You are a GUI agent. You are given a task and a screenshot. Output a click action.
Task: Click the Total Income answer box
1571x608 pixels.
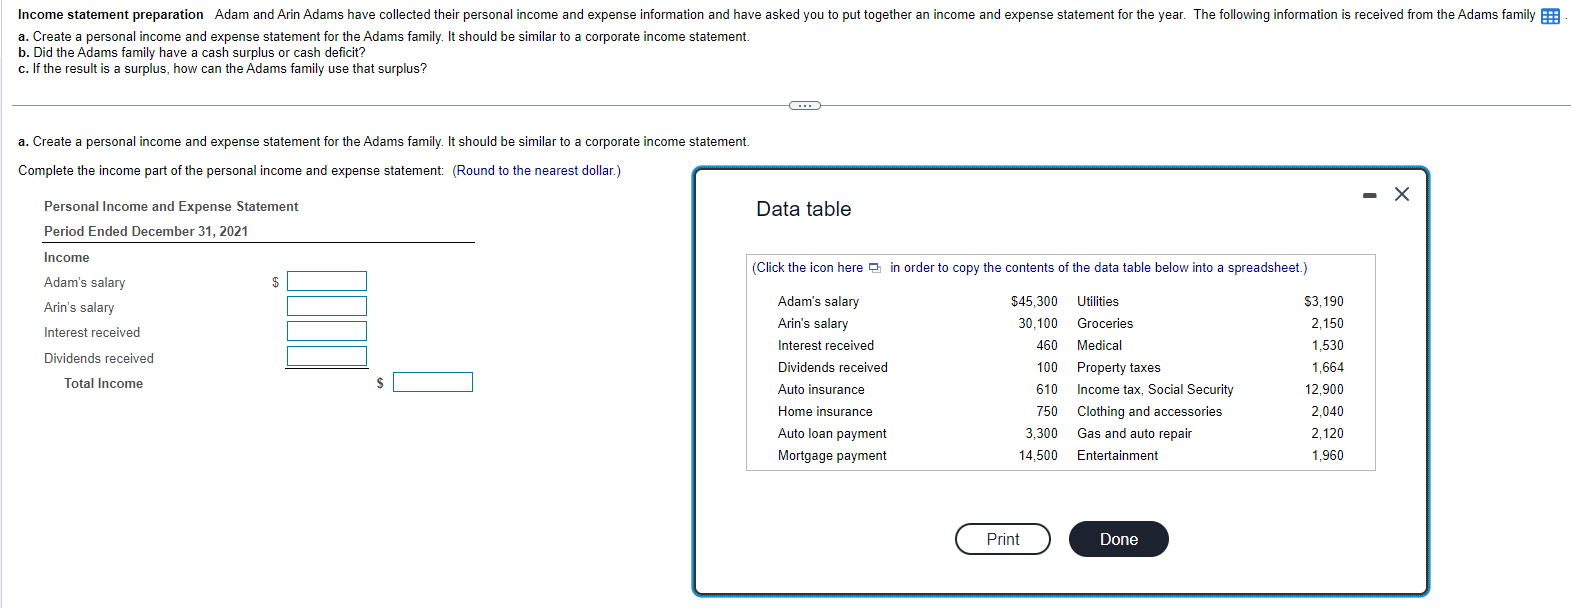pyautogui.click(x=433, y=381)
